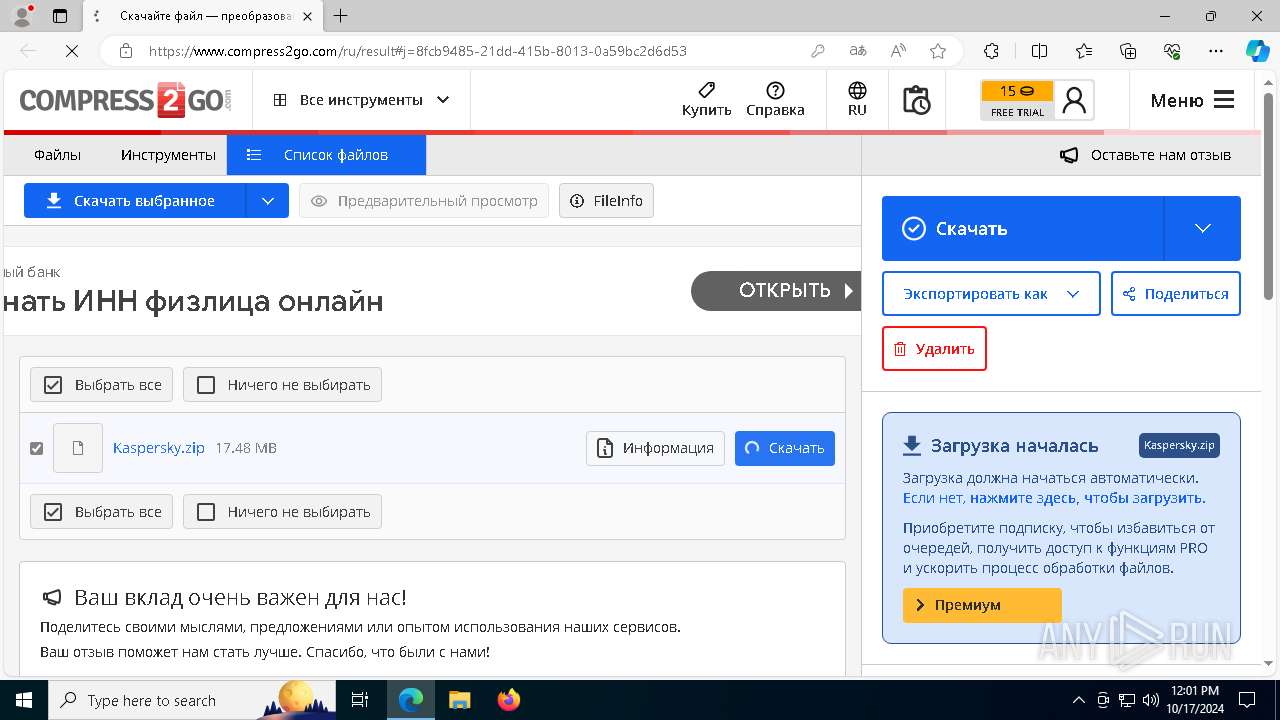This screenshot has height=720, width=1280.
Task: Open the Меню hamburger menu
Action: tap(1192, 100)
